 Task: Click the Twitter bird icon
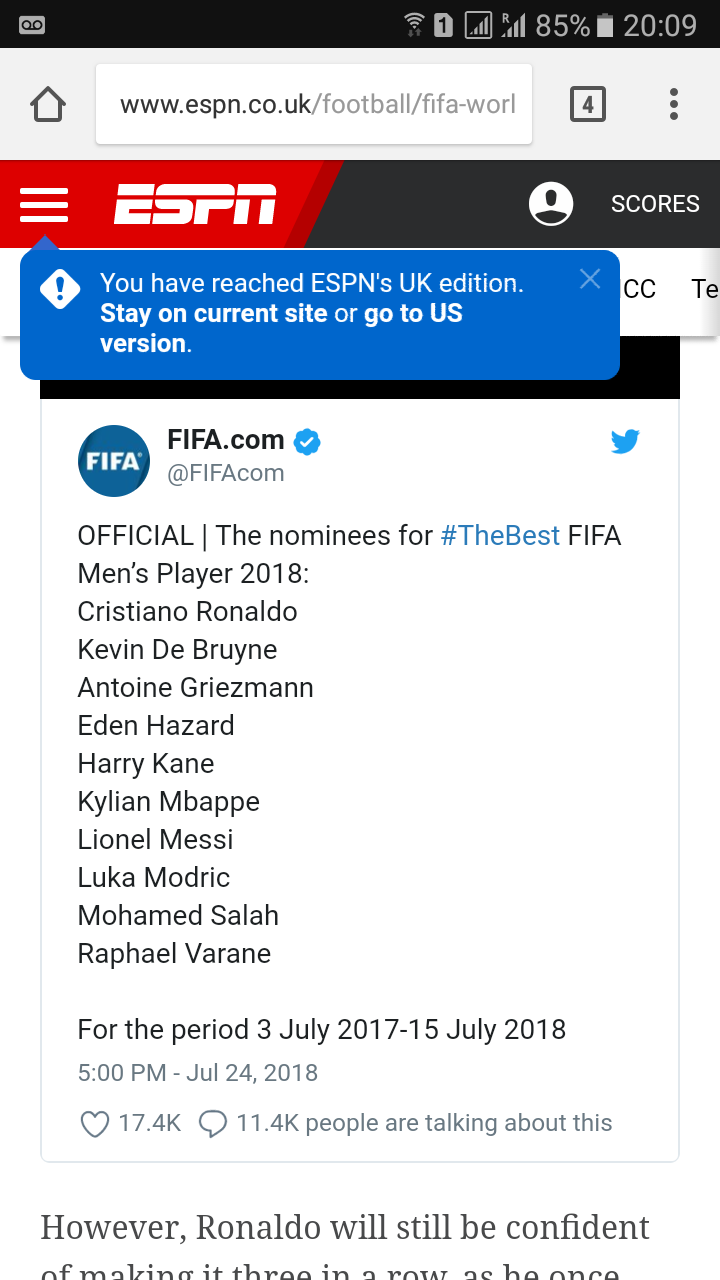coord(625,441)
